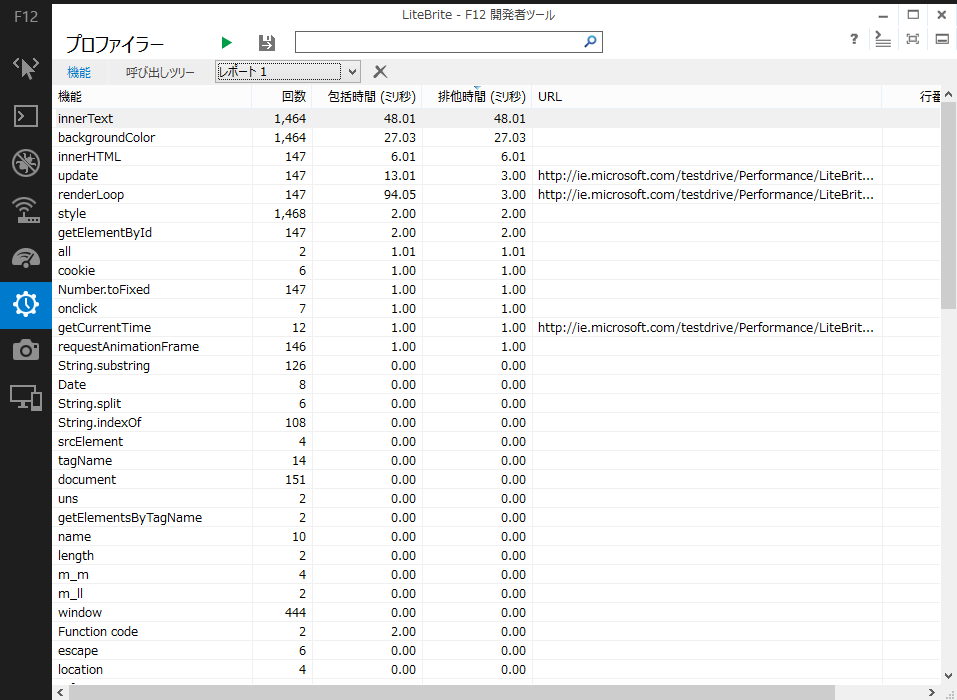The height and width of the screenshot is (700, 957).
Task: Select the location row
Action: 497,669
